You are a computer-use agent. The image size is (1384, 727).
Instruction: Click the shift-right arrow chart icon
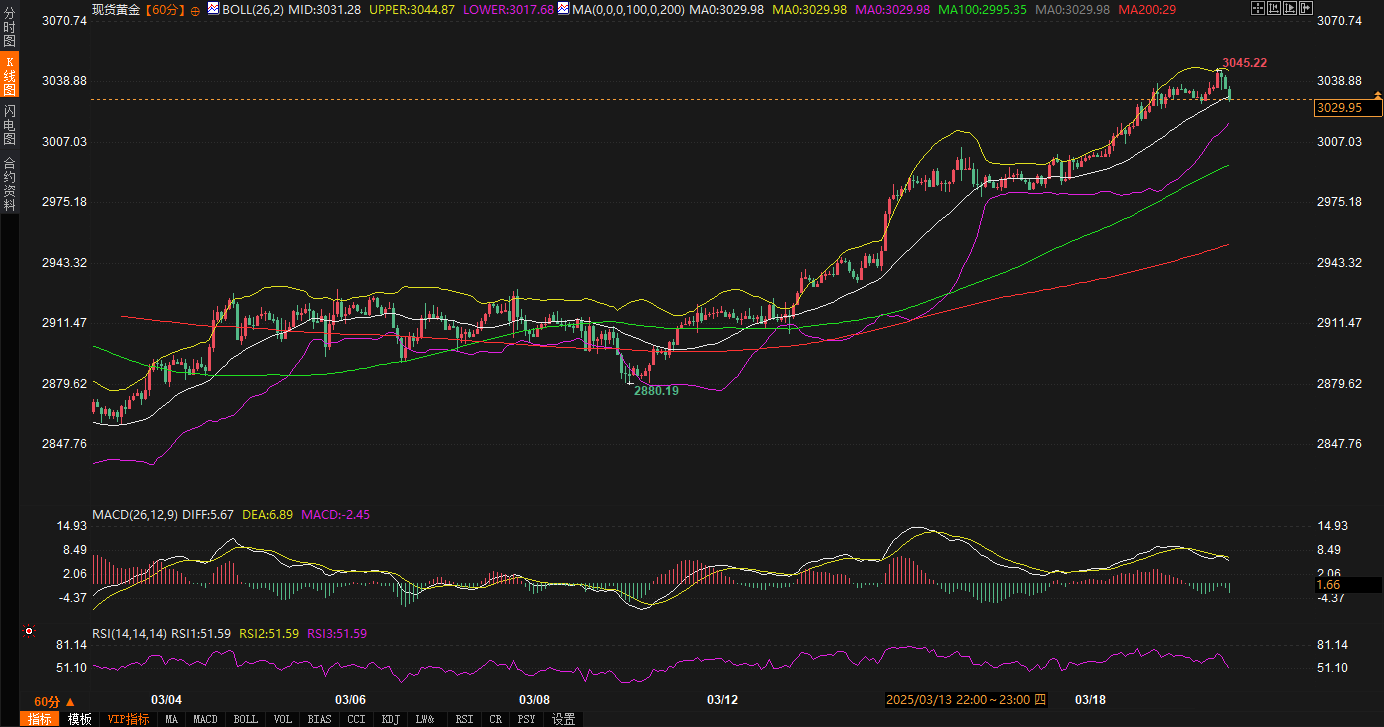(1306, 8)
